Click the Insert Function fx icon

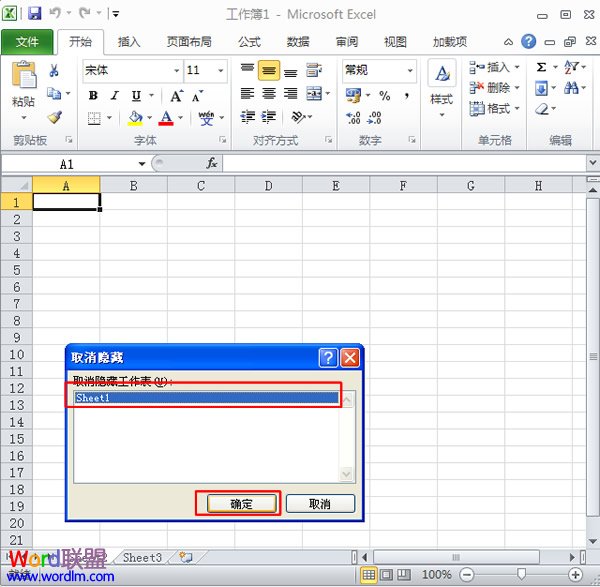click(212, 163)
